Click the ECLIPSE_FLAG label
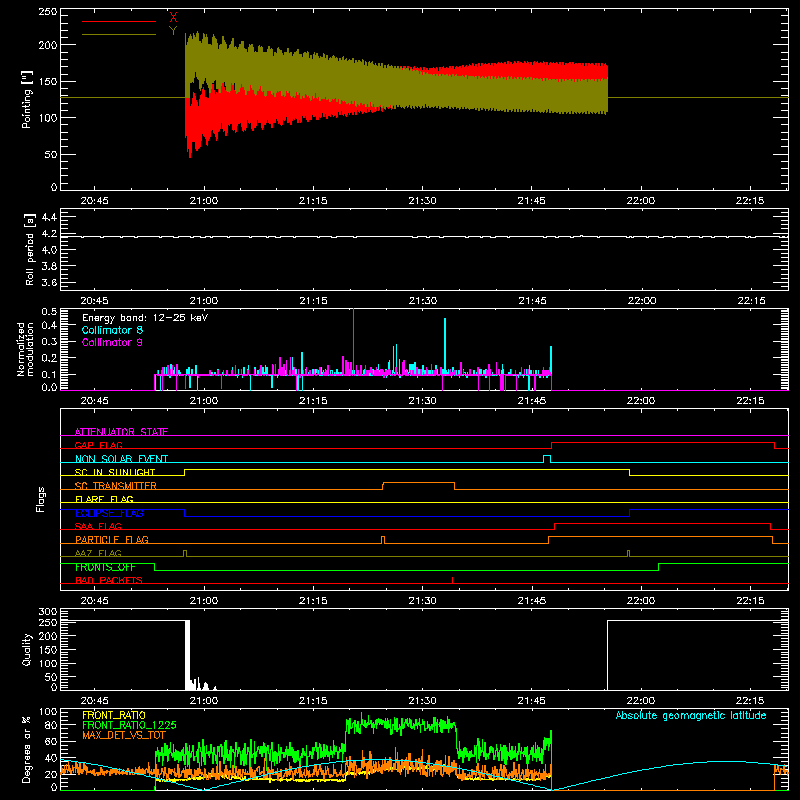 click(x=109, y=513)
